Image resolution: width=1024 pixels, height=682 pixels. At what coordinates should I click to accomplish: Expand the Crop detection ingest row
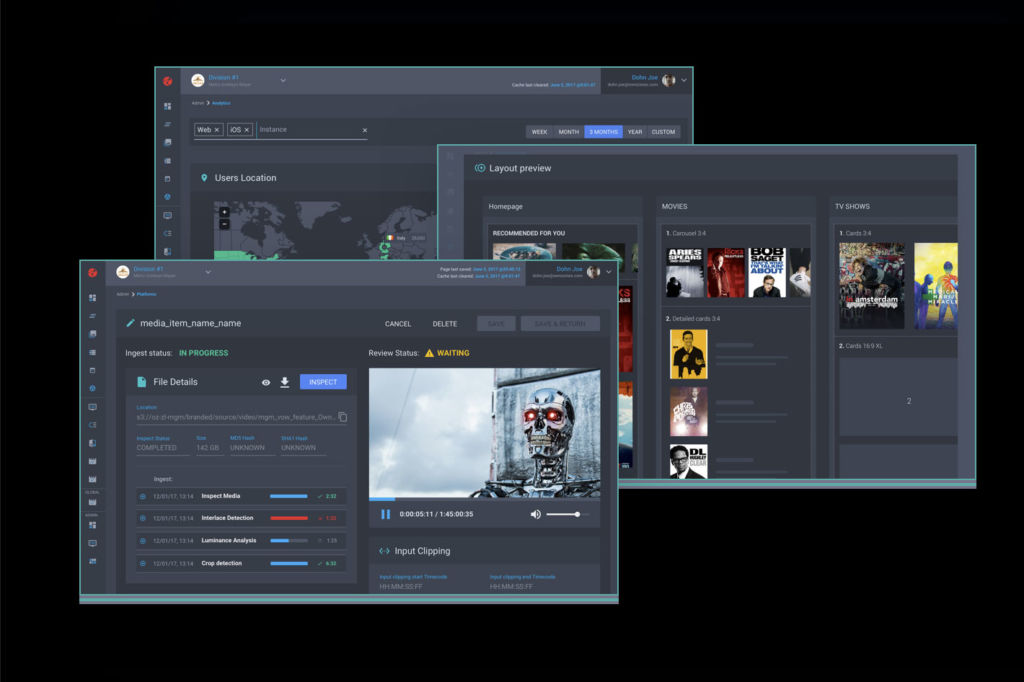pos(142,563)
